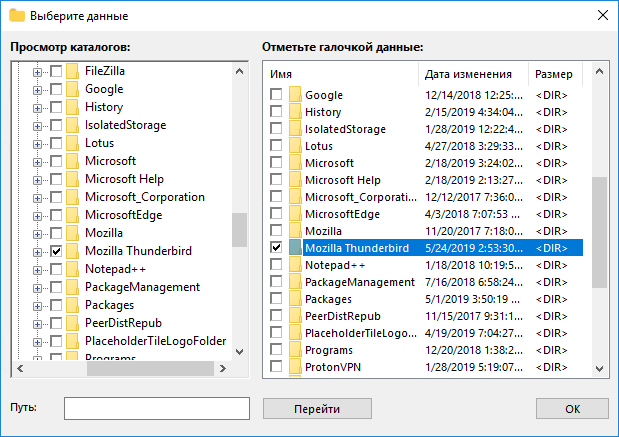Sort list by Дата изменения column header
619x437 pixels.
(473, 74)
